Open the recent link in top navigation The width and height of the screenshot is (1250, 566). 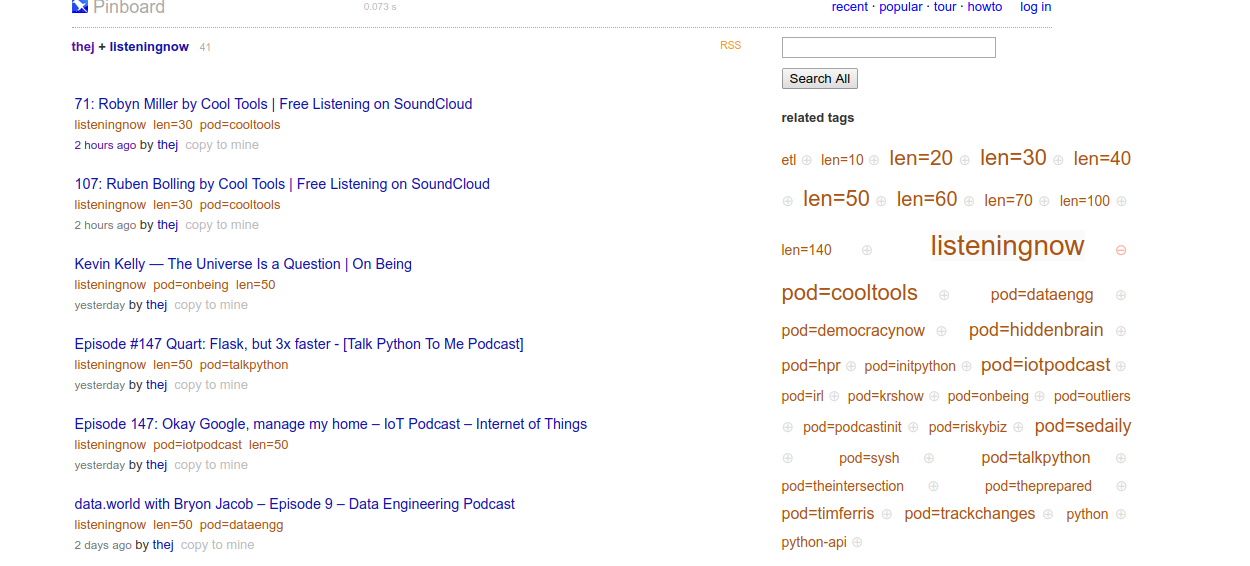coord(850,7)
